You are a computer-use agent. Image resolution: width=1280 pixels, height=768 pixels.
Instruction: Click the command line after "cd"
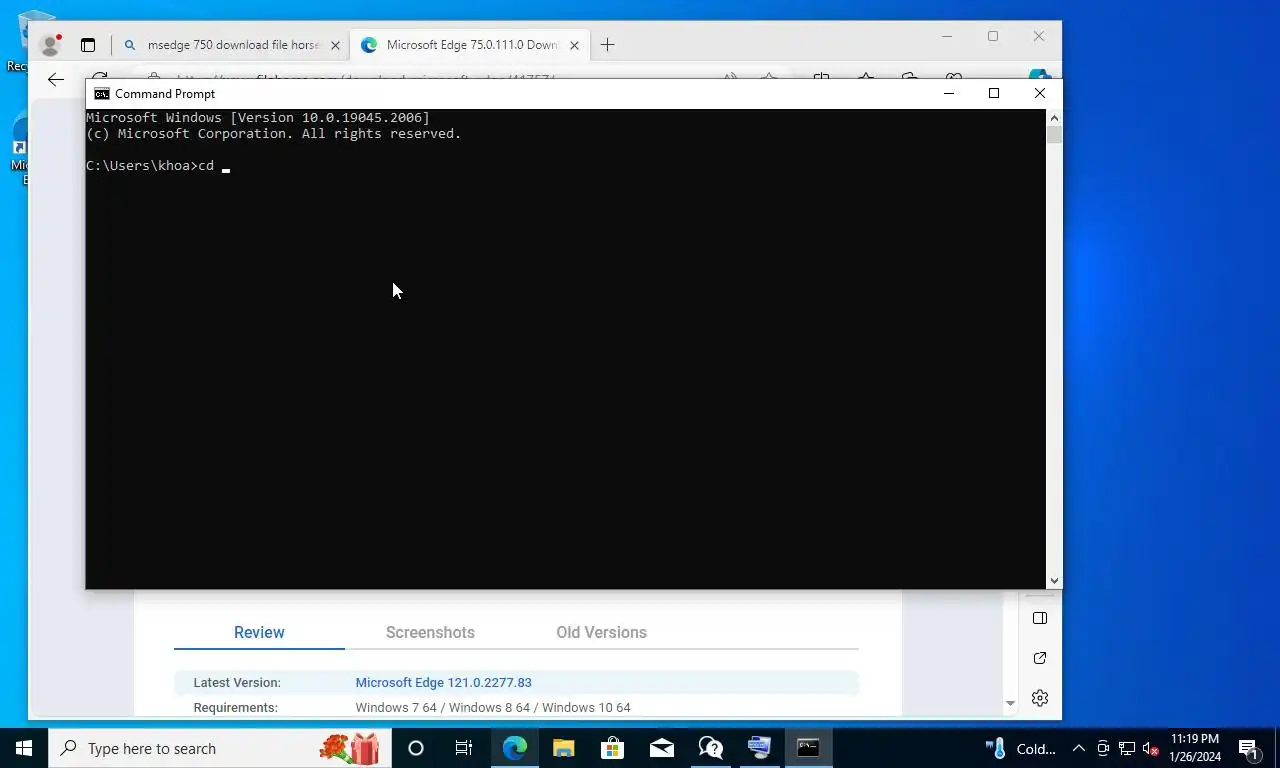[226, 166]
